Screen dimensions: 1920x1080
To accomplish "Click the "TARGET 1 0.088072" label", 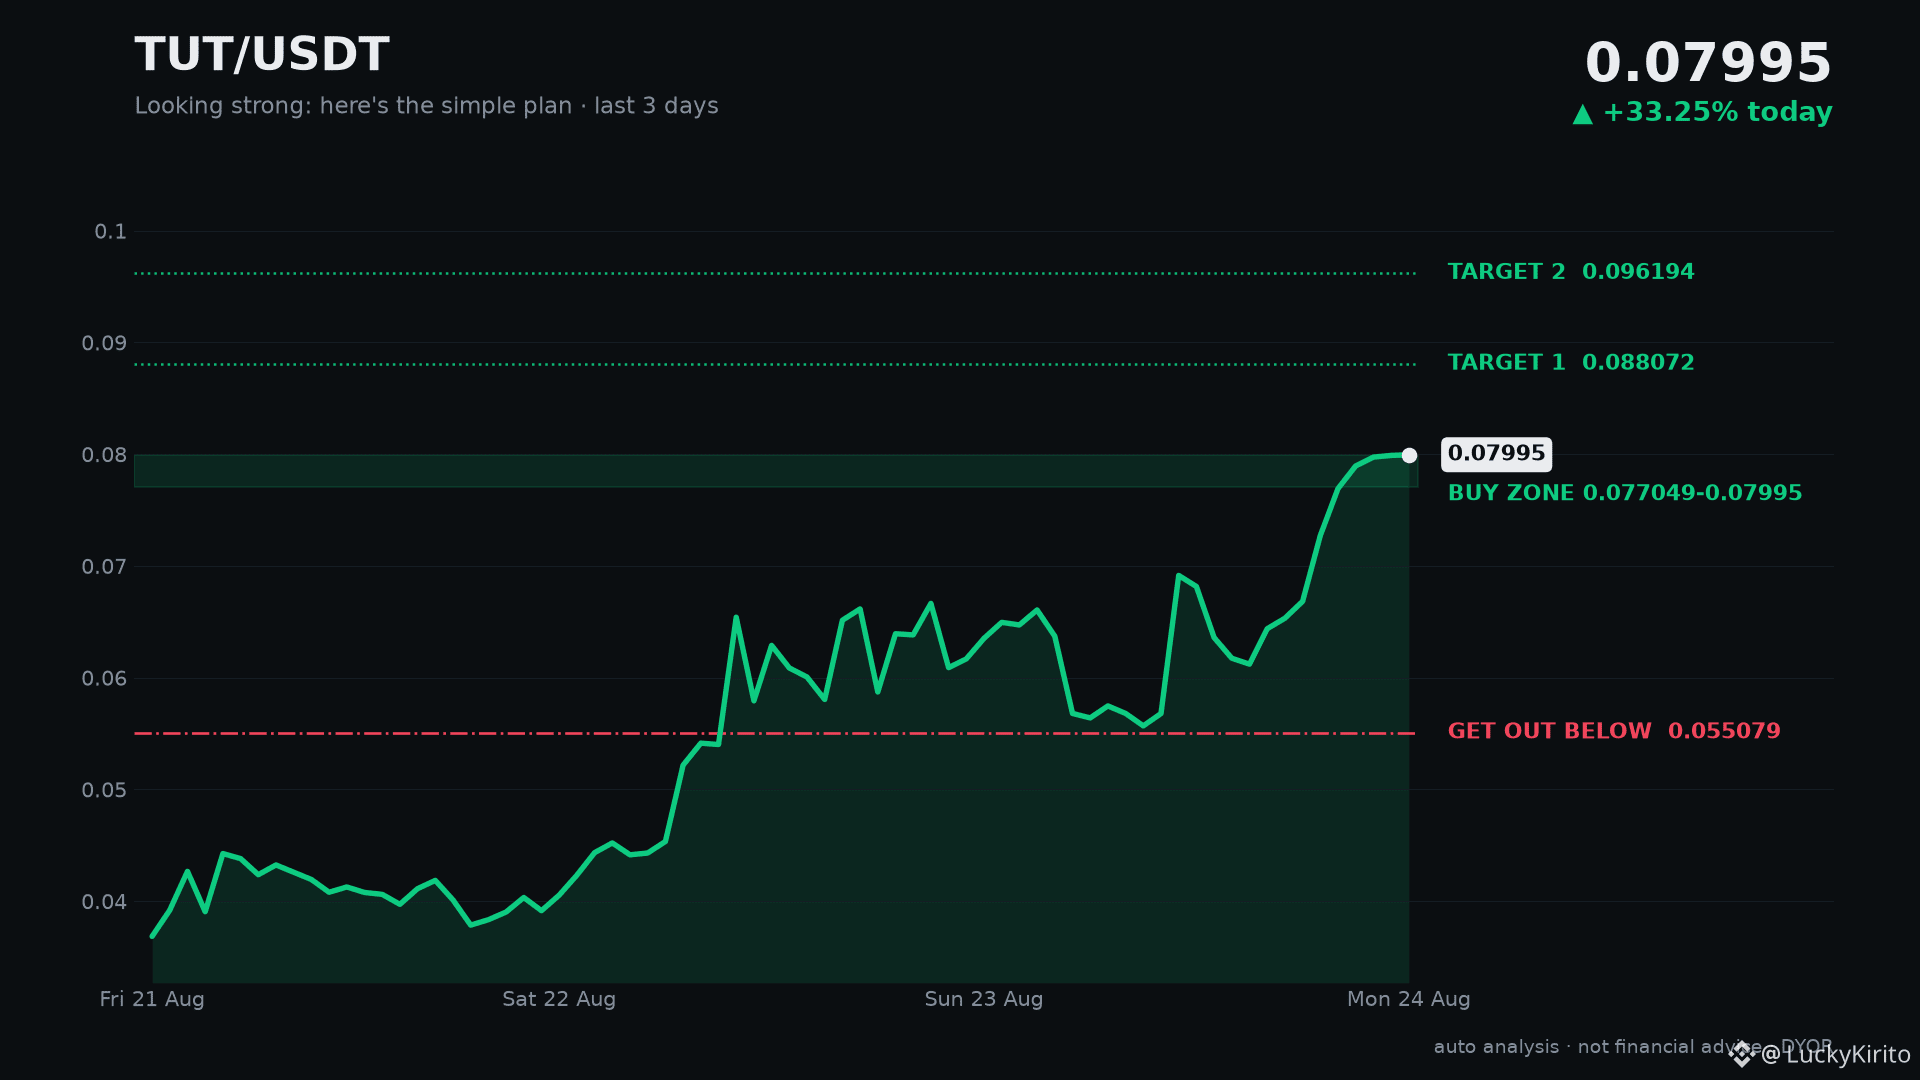I will pos(1571,363).
